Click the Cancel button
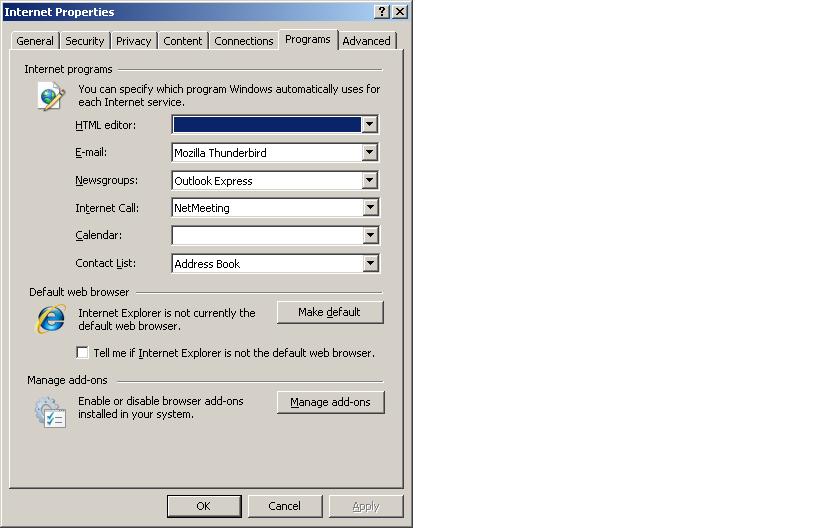This screenshot has height=528, width=840. pos(284,506)
